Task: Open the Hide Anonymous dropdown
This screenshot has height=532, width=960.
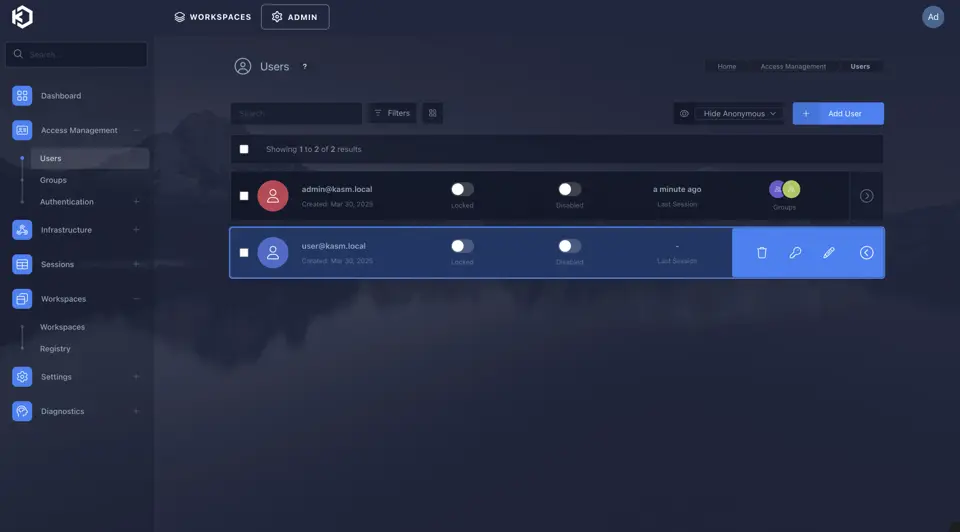Action: pos(739,114)
